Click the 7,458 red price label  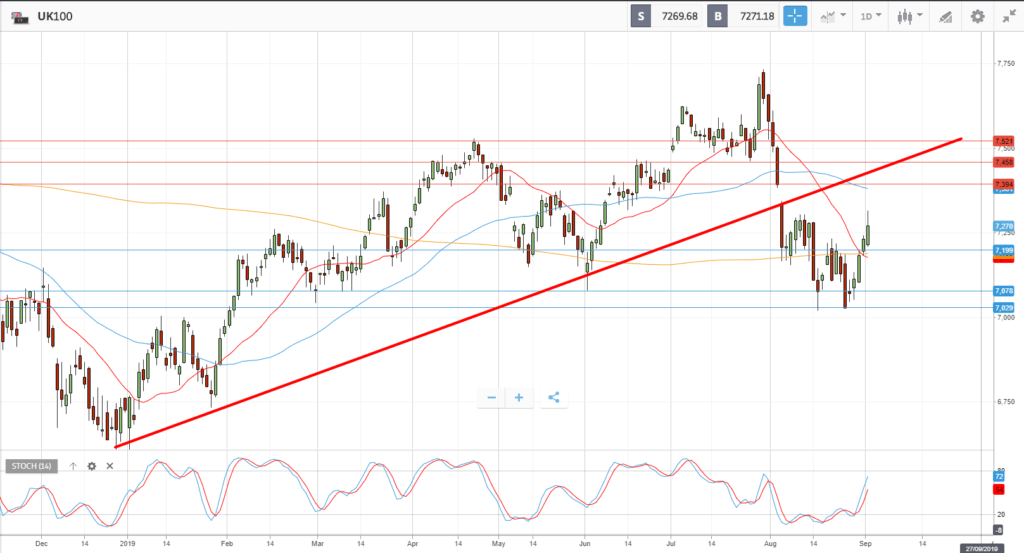point(1004,162)
